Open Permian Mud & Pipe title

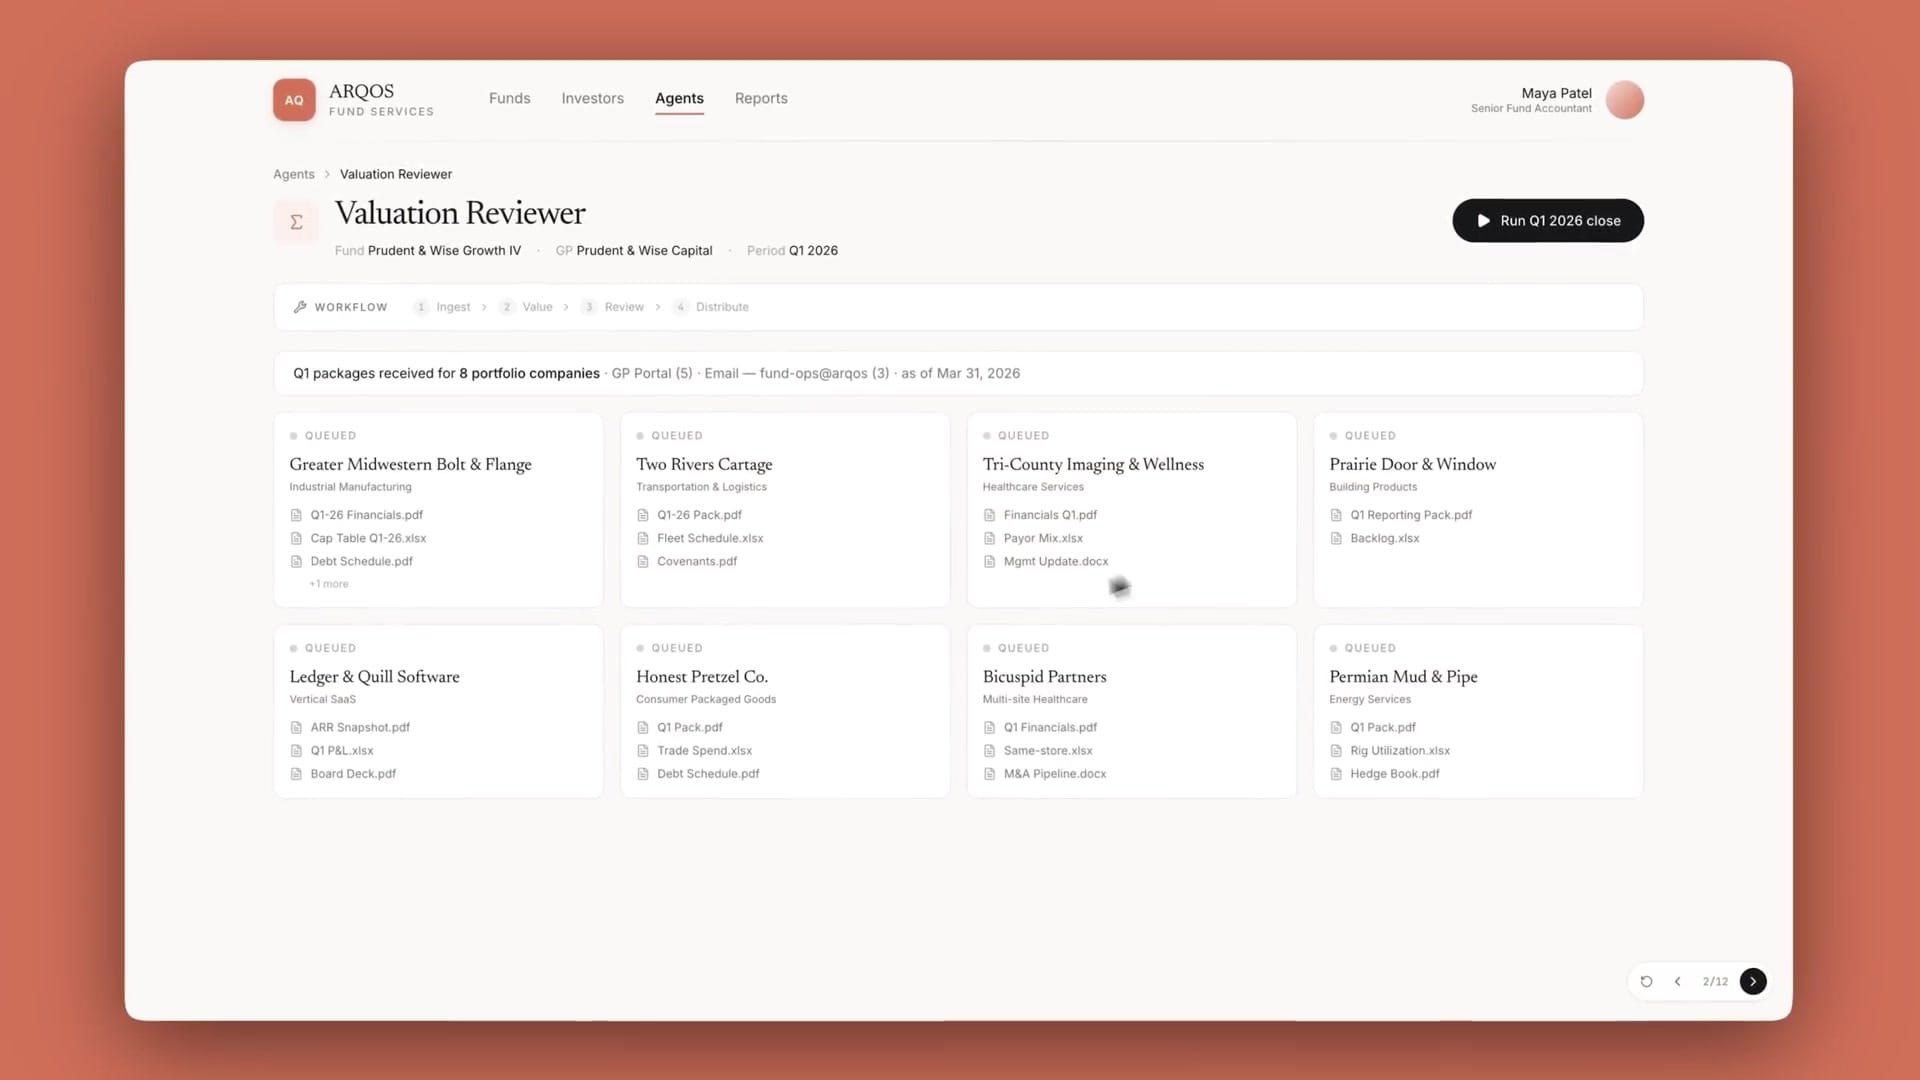coord(1403,677)
